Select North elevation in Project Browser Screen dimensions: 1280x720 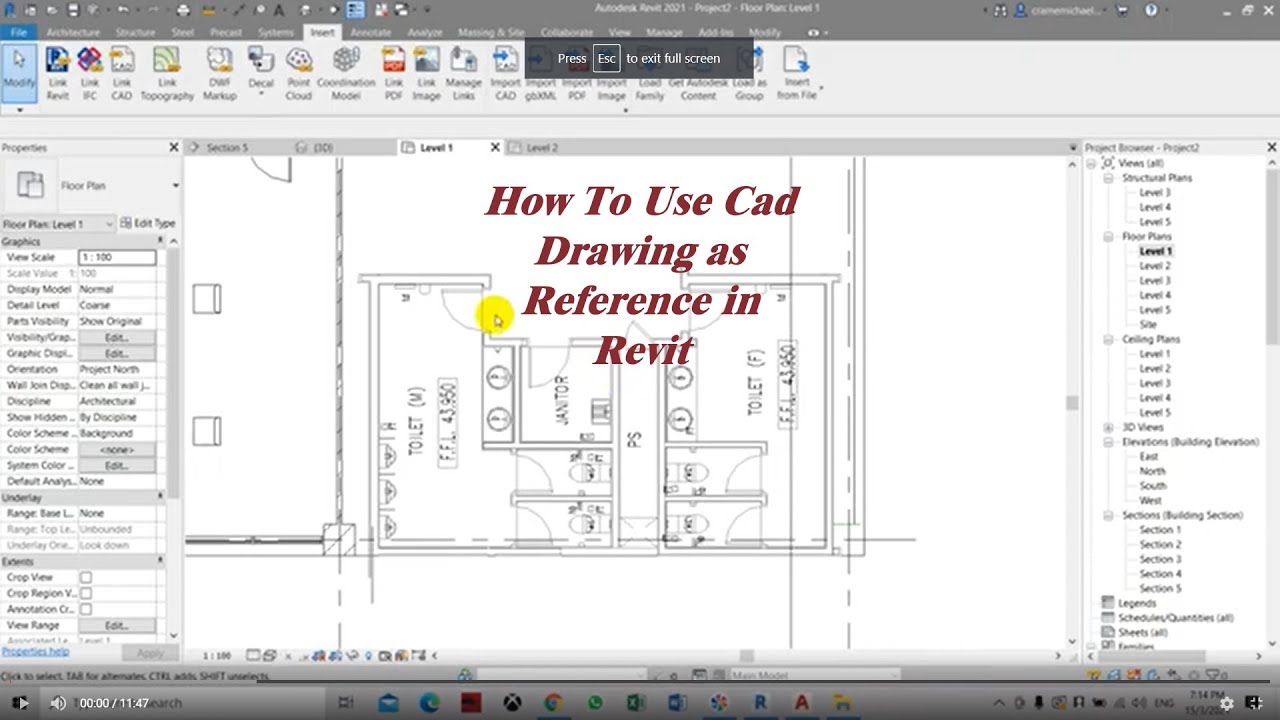point(1152,471)
